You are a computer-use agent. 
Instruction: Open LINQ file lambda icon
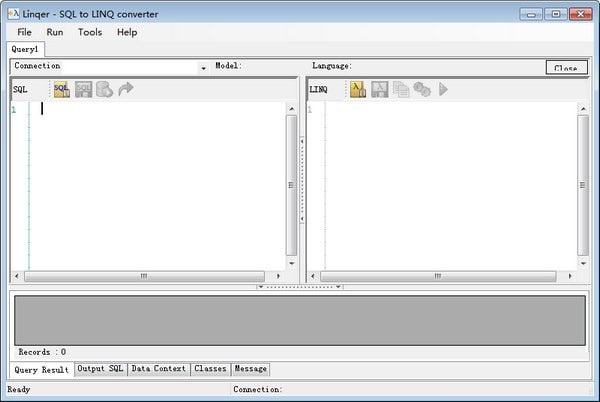click(x=358, y=90)
